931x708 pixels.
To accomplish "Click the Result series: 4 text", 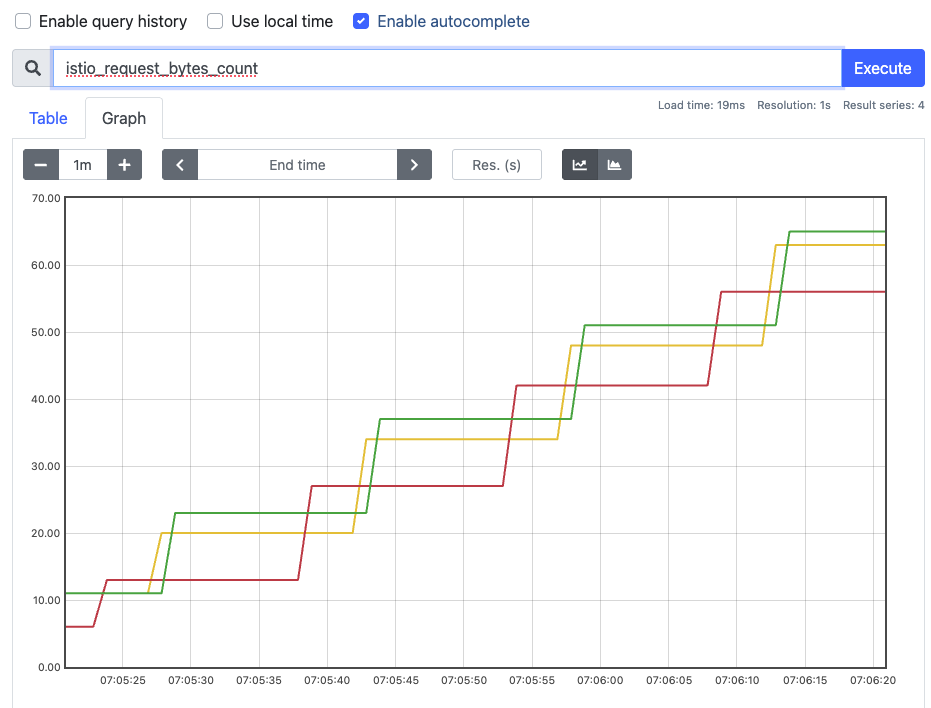I will [x=884, y=105].
